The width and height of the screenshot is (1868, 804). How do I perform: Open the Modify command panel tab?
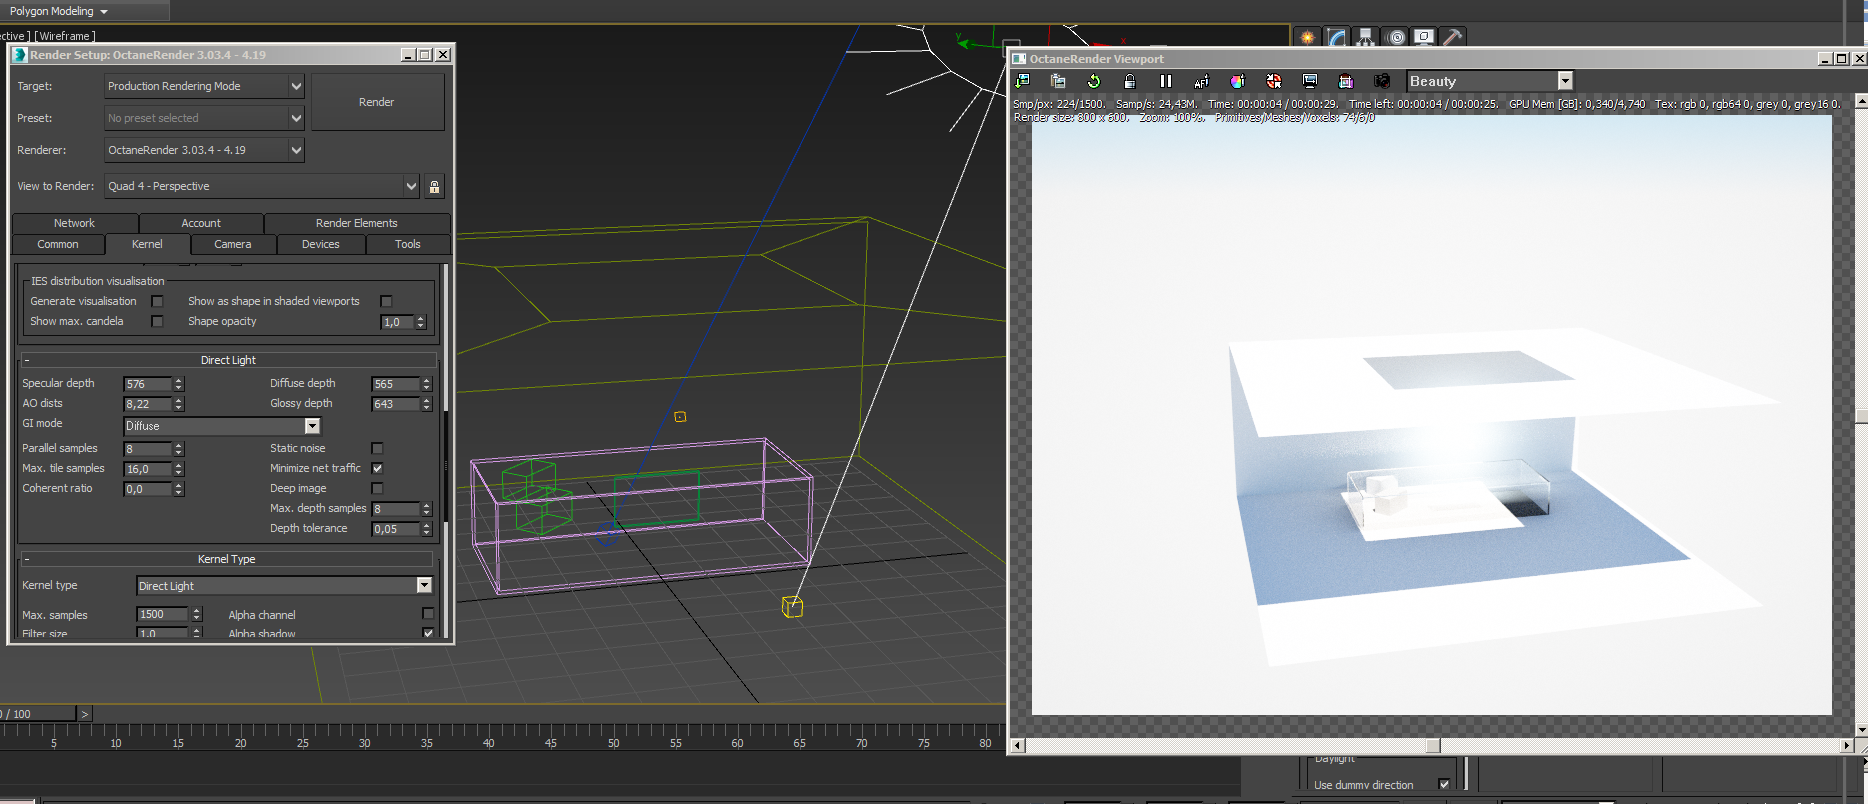point(1337,37)
